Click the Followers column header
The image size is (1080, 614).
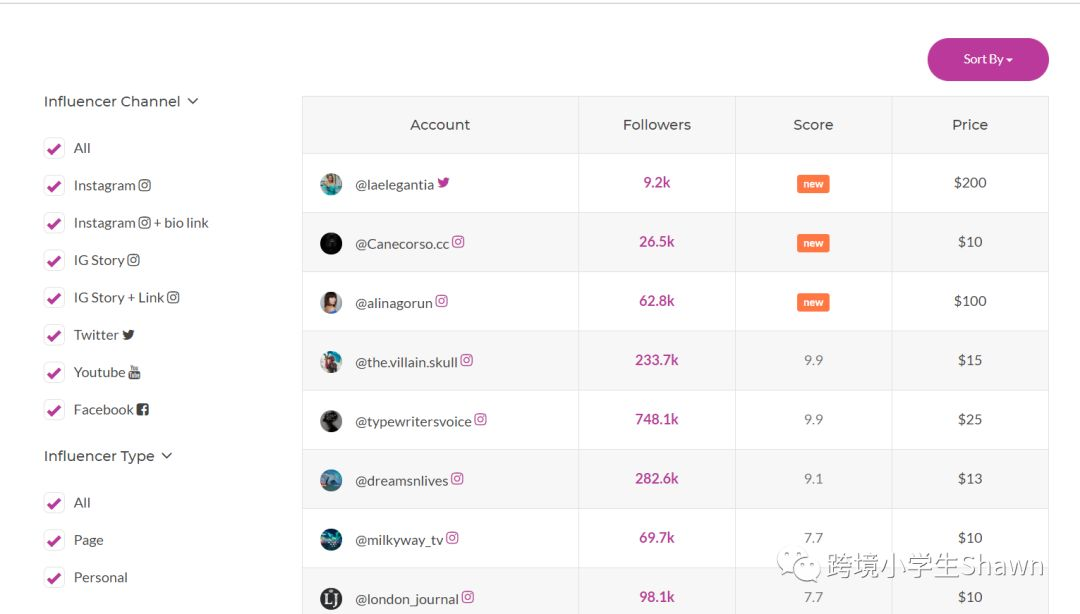tap(656, 125)
